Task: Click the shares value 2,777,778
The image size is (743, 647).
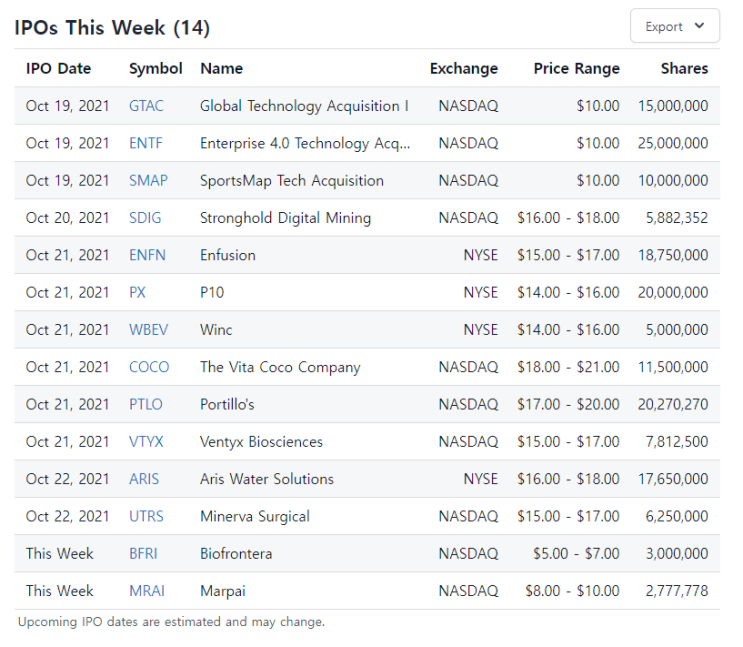Action: click(x=677, y=591)
